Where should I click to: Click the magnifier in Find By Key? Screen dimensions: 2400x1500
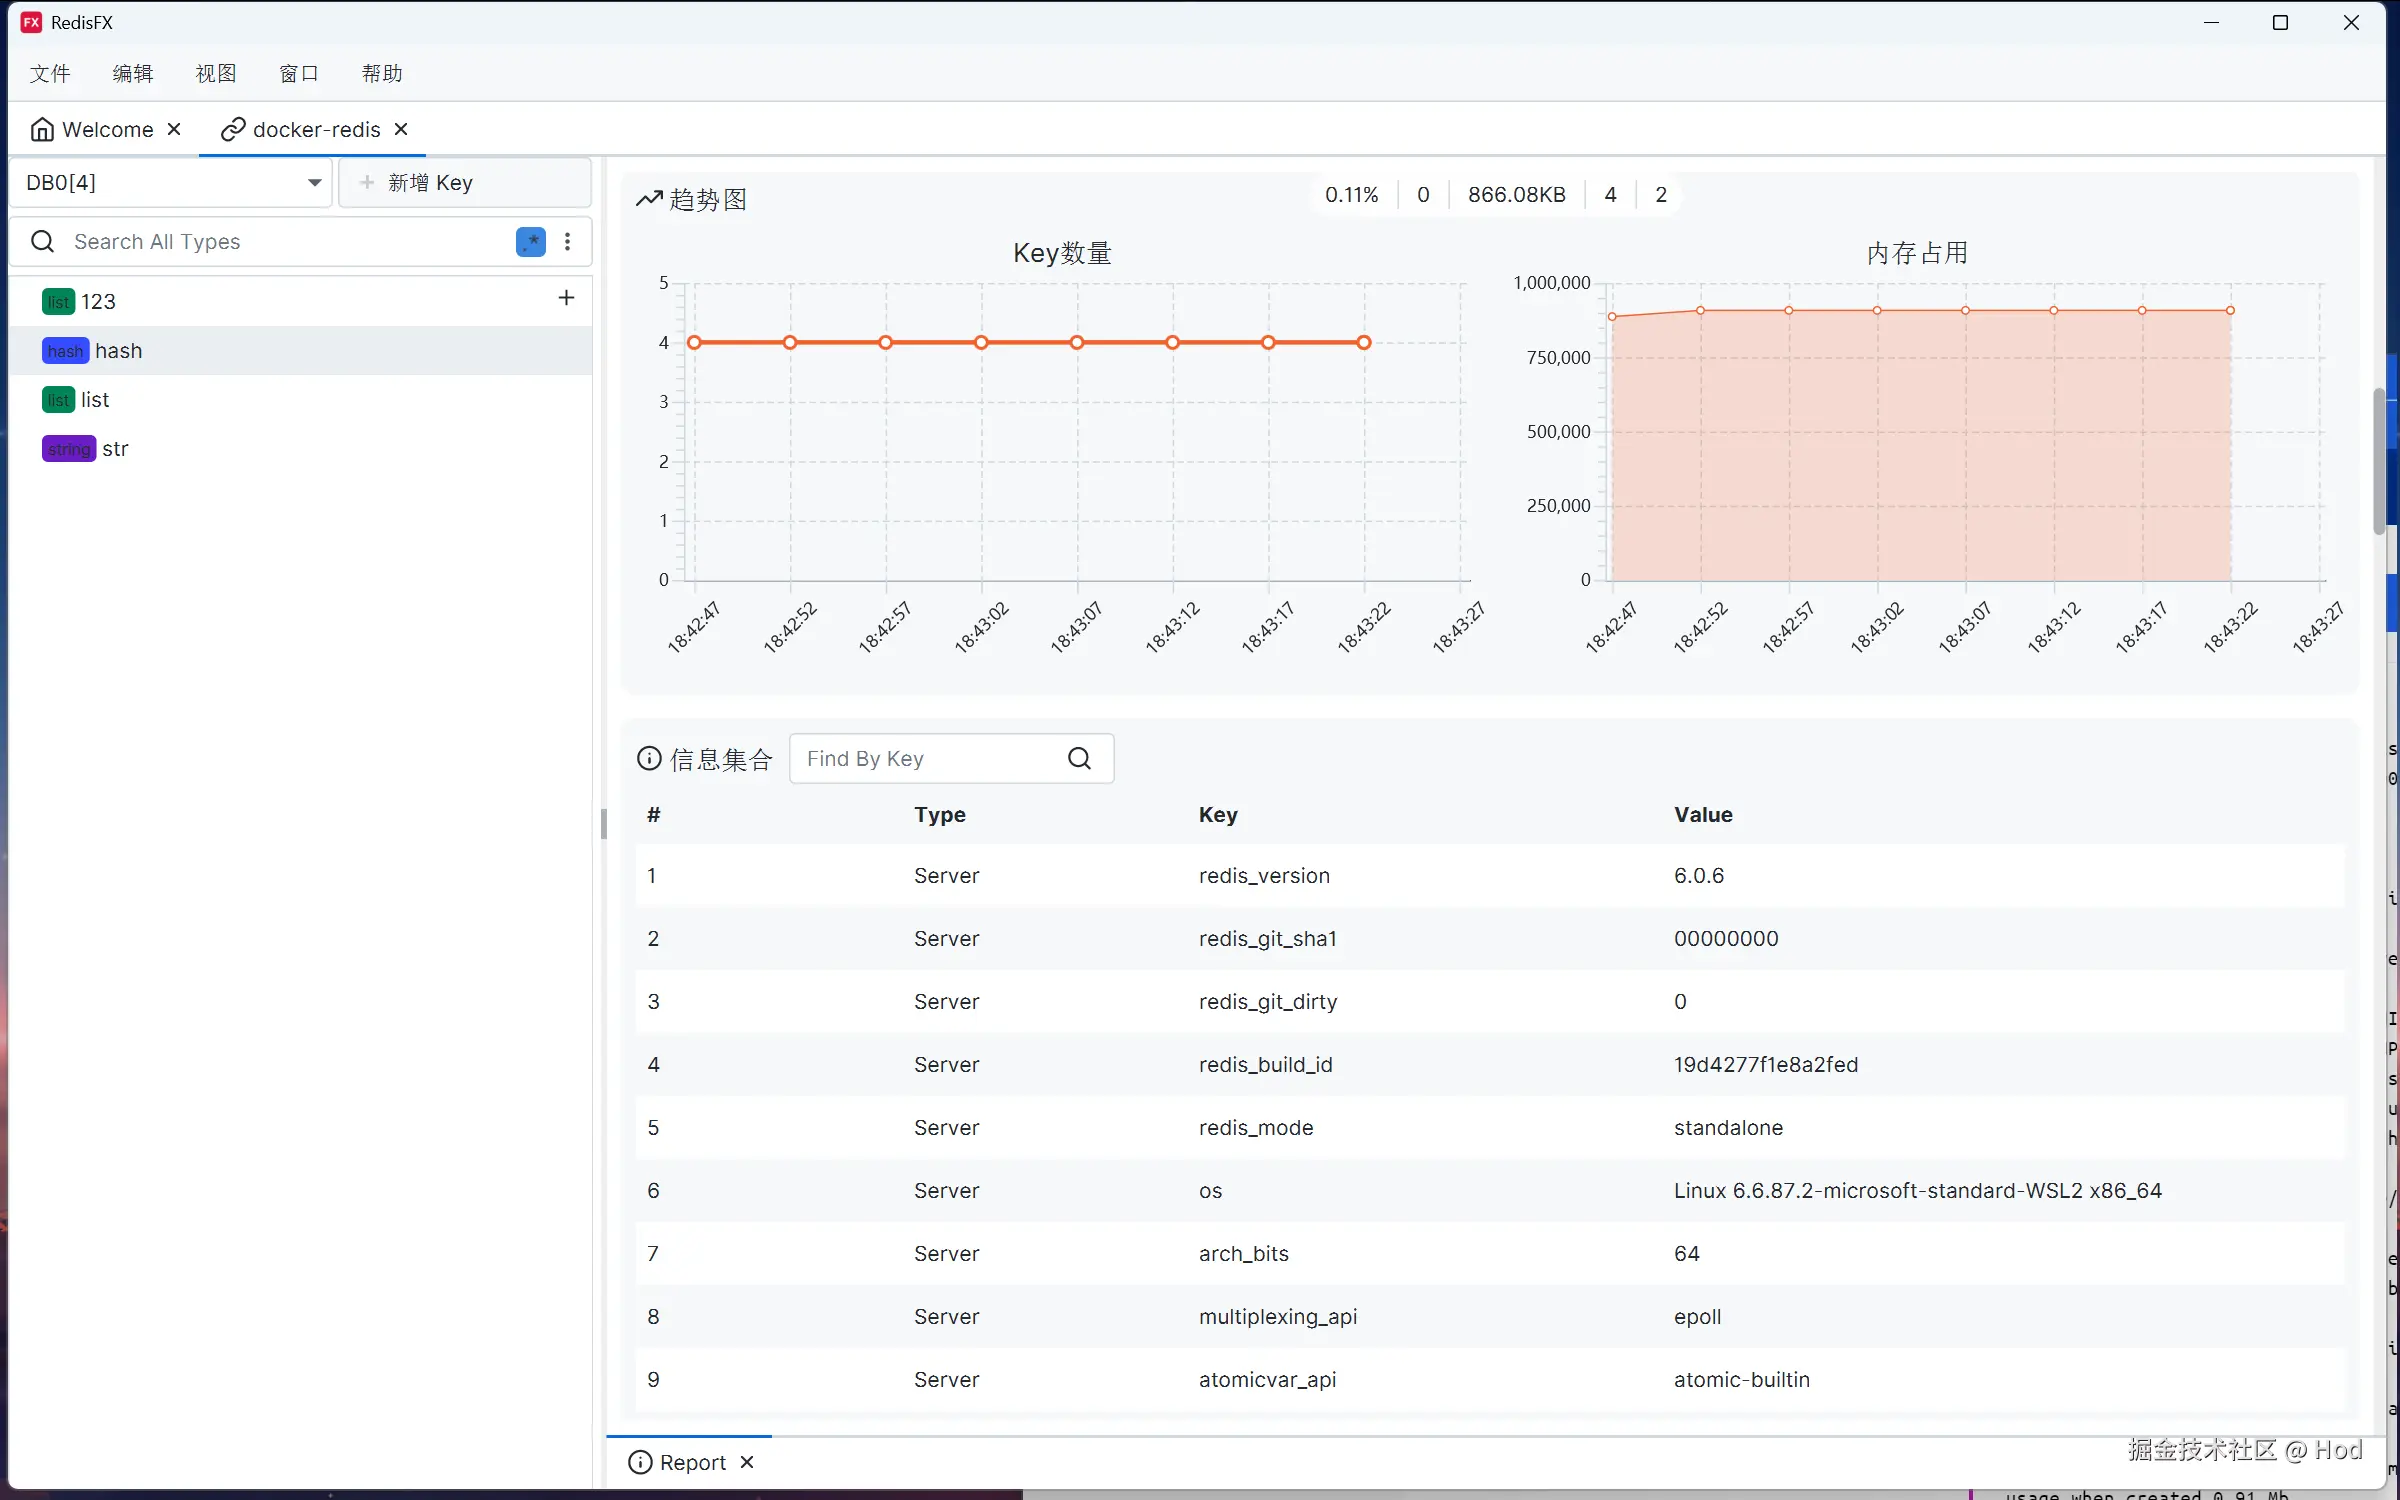[1079, 759]
